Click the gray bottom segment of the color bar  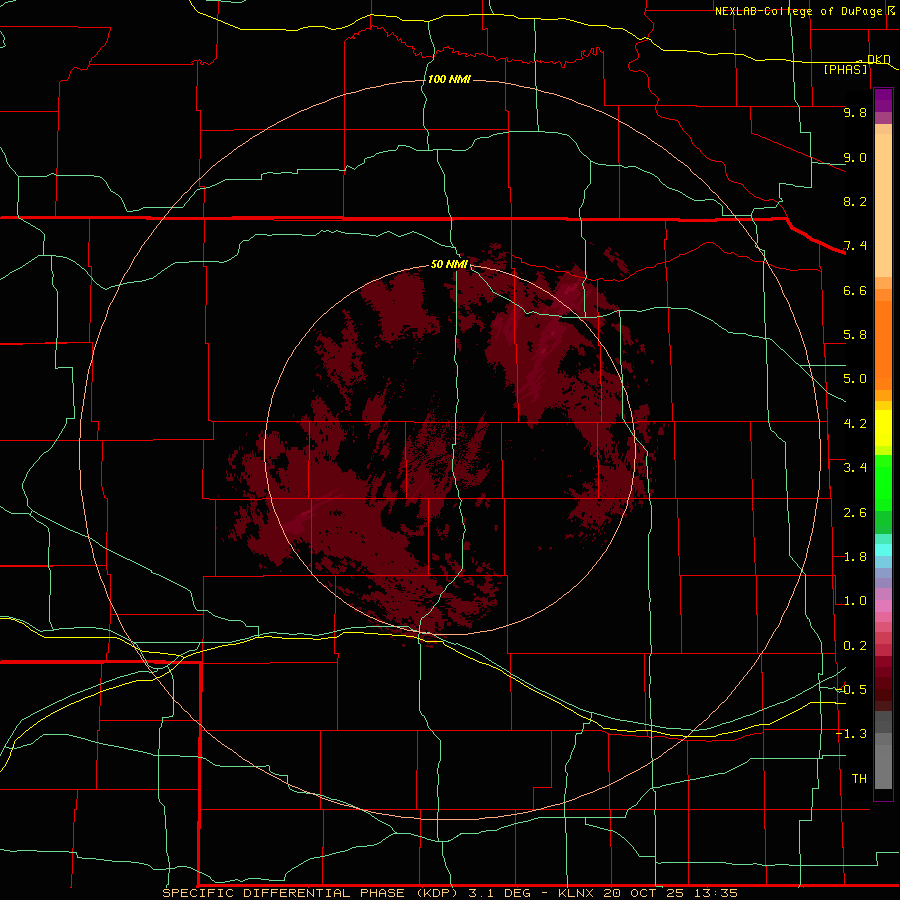click(883, 766)
